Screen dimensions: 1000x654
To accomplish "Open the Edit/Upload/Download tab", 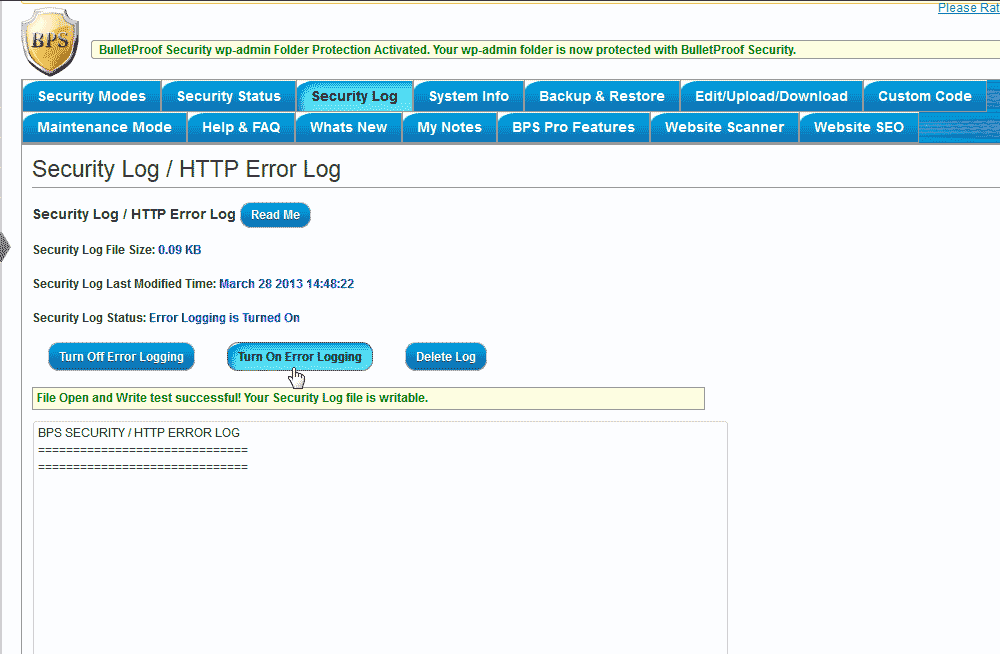I will point(772,96).
